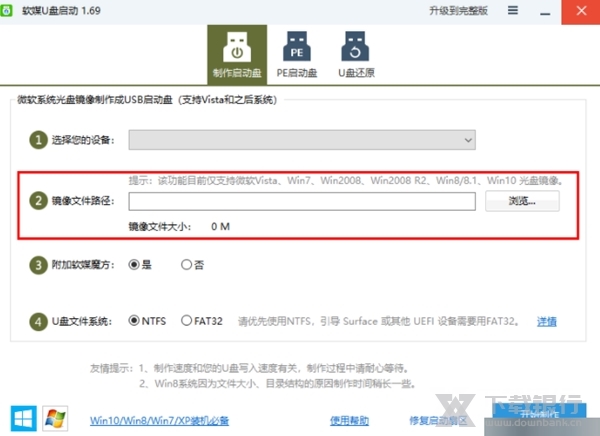Image resolution: width=600 pixels, height=436 pixels.
Task: Click 升级到完整版 in the title bar
Action: 458,11
